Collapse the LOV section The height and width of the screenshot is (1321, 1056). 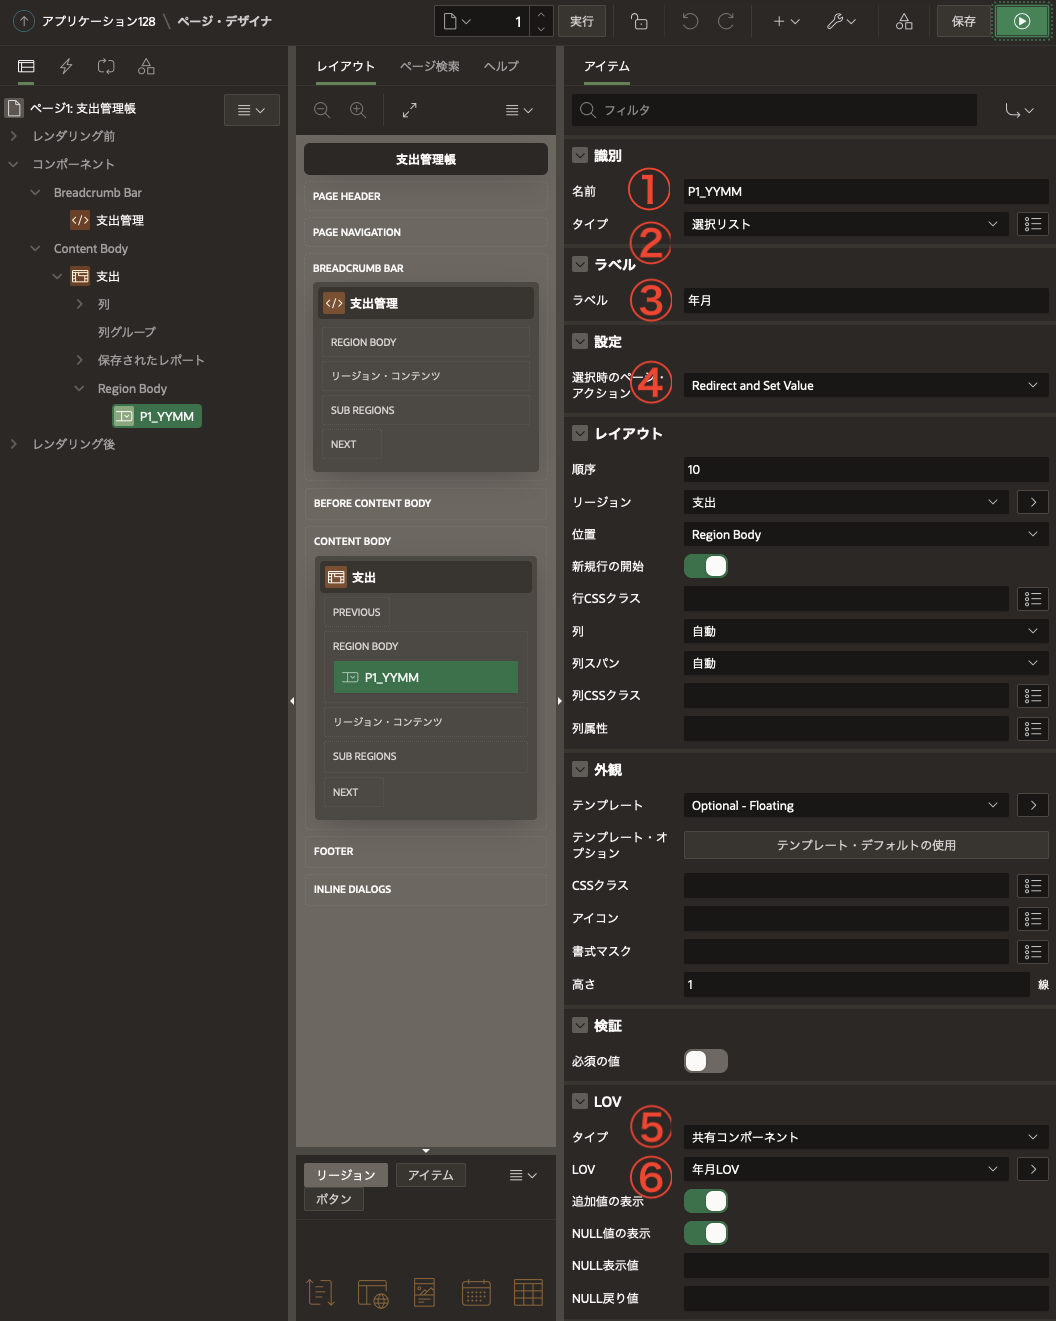pyautogui.click(x=580, y=1101)
